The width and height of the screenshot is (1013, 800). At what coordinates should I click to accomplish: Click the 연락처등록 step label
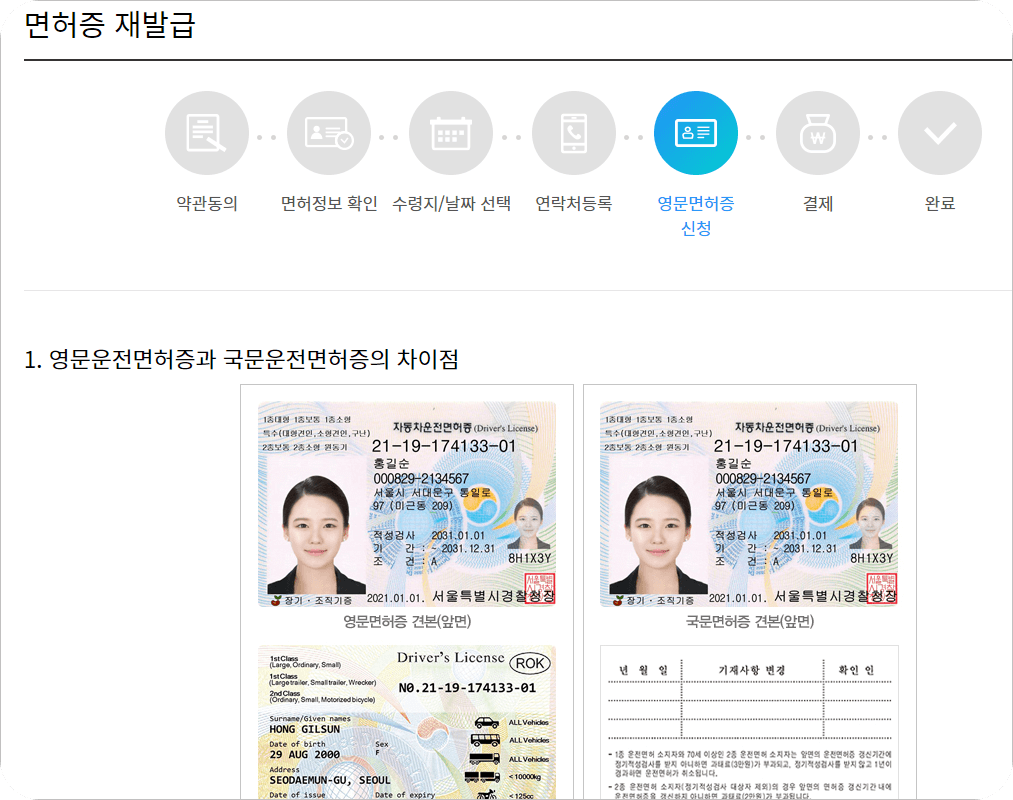pyautogui.click(x=574, y=204)
